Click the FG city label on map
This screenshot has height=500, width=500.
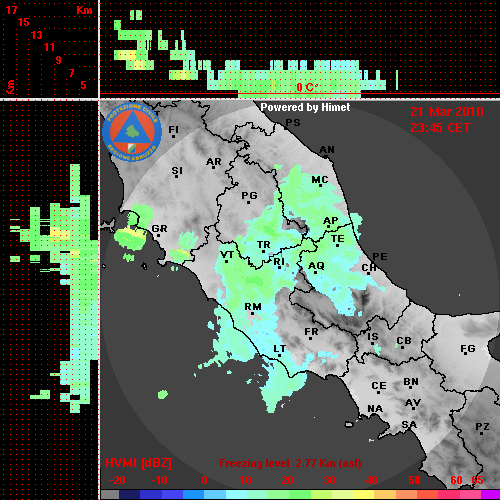467,349
